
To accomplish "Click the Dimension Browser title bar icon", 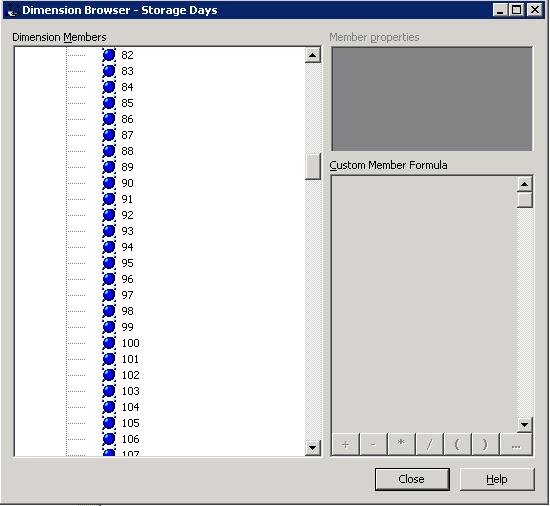I will [x=12, y=10].
